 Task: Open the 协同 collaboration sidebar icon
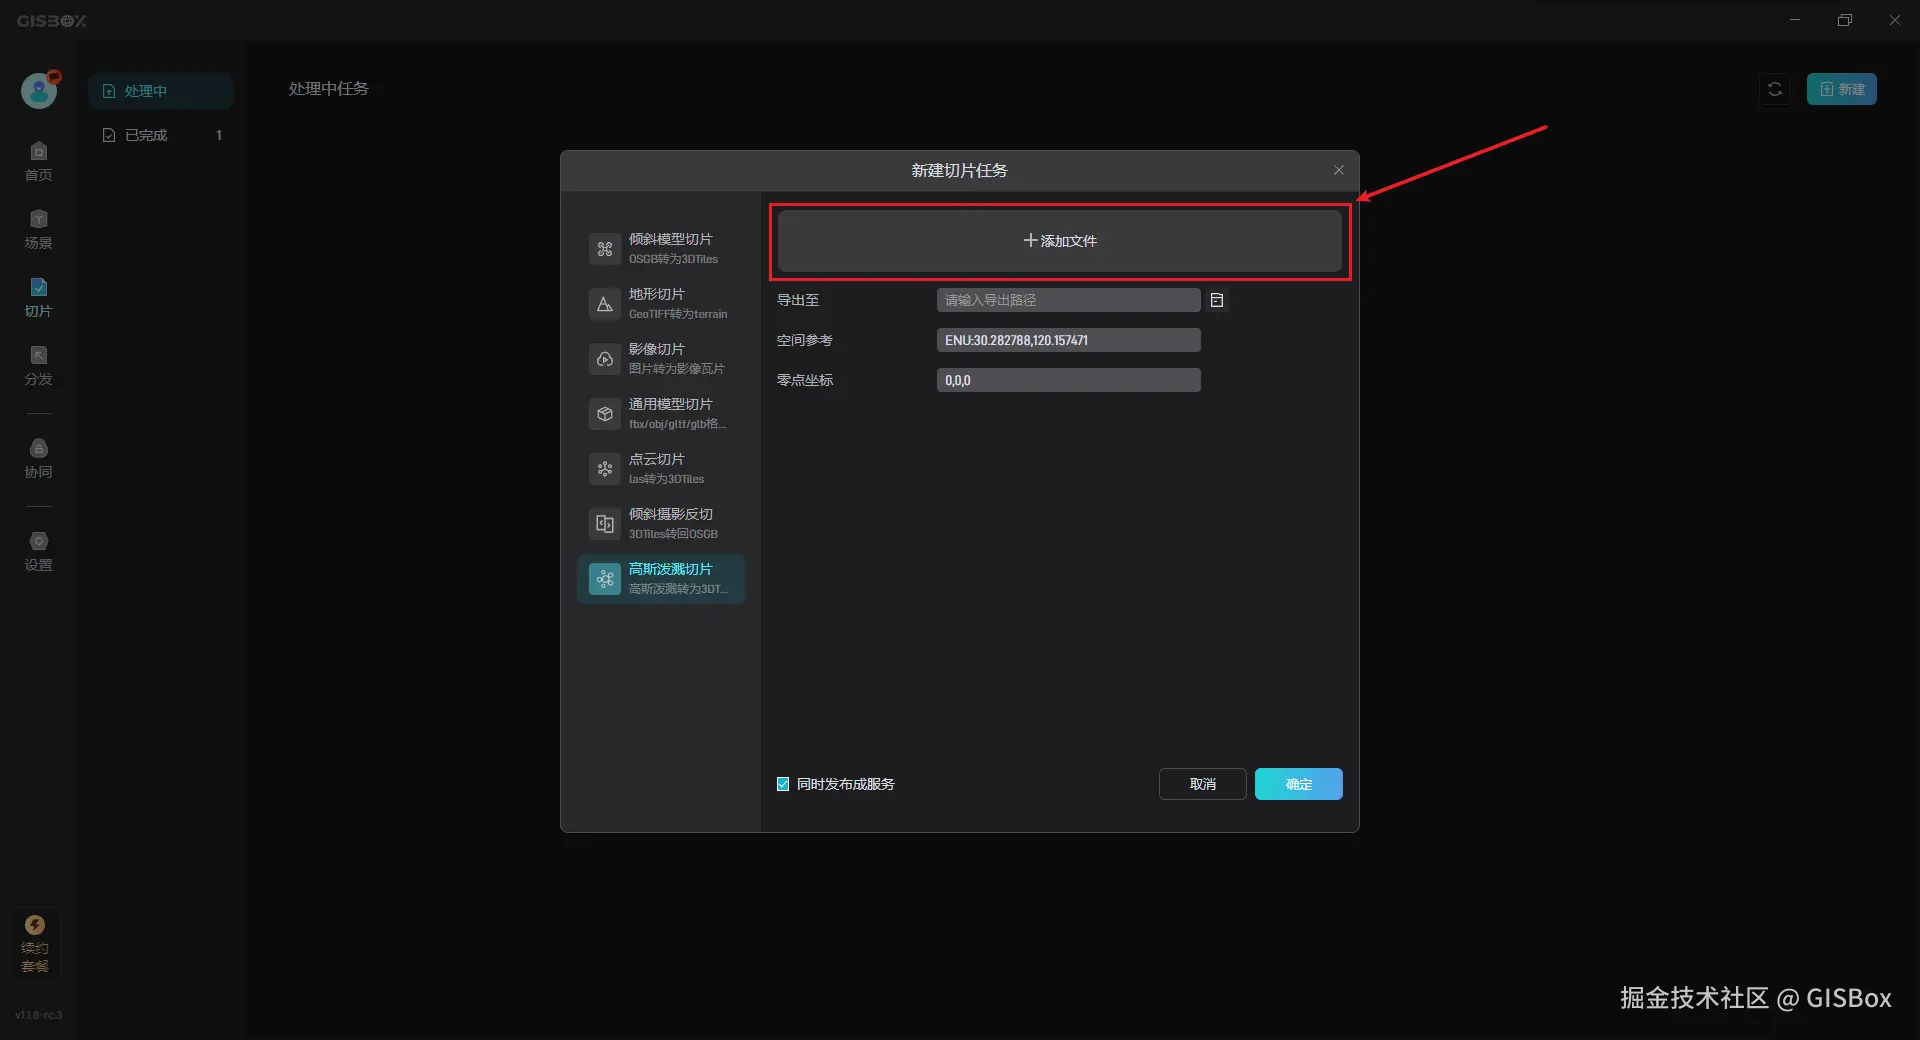point(38,458)
